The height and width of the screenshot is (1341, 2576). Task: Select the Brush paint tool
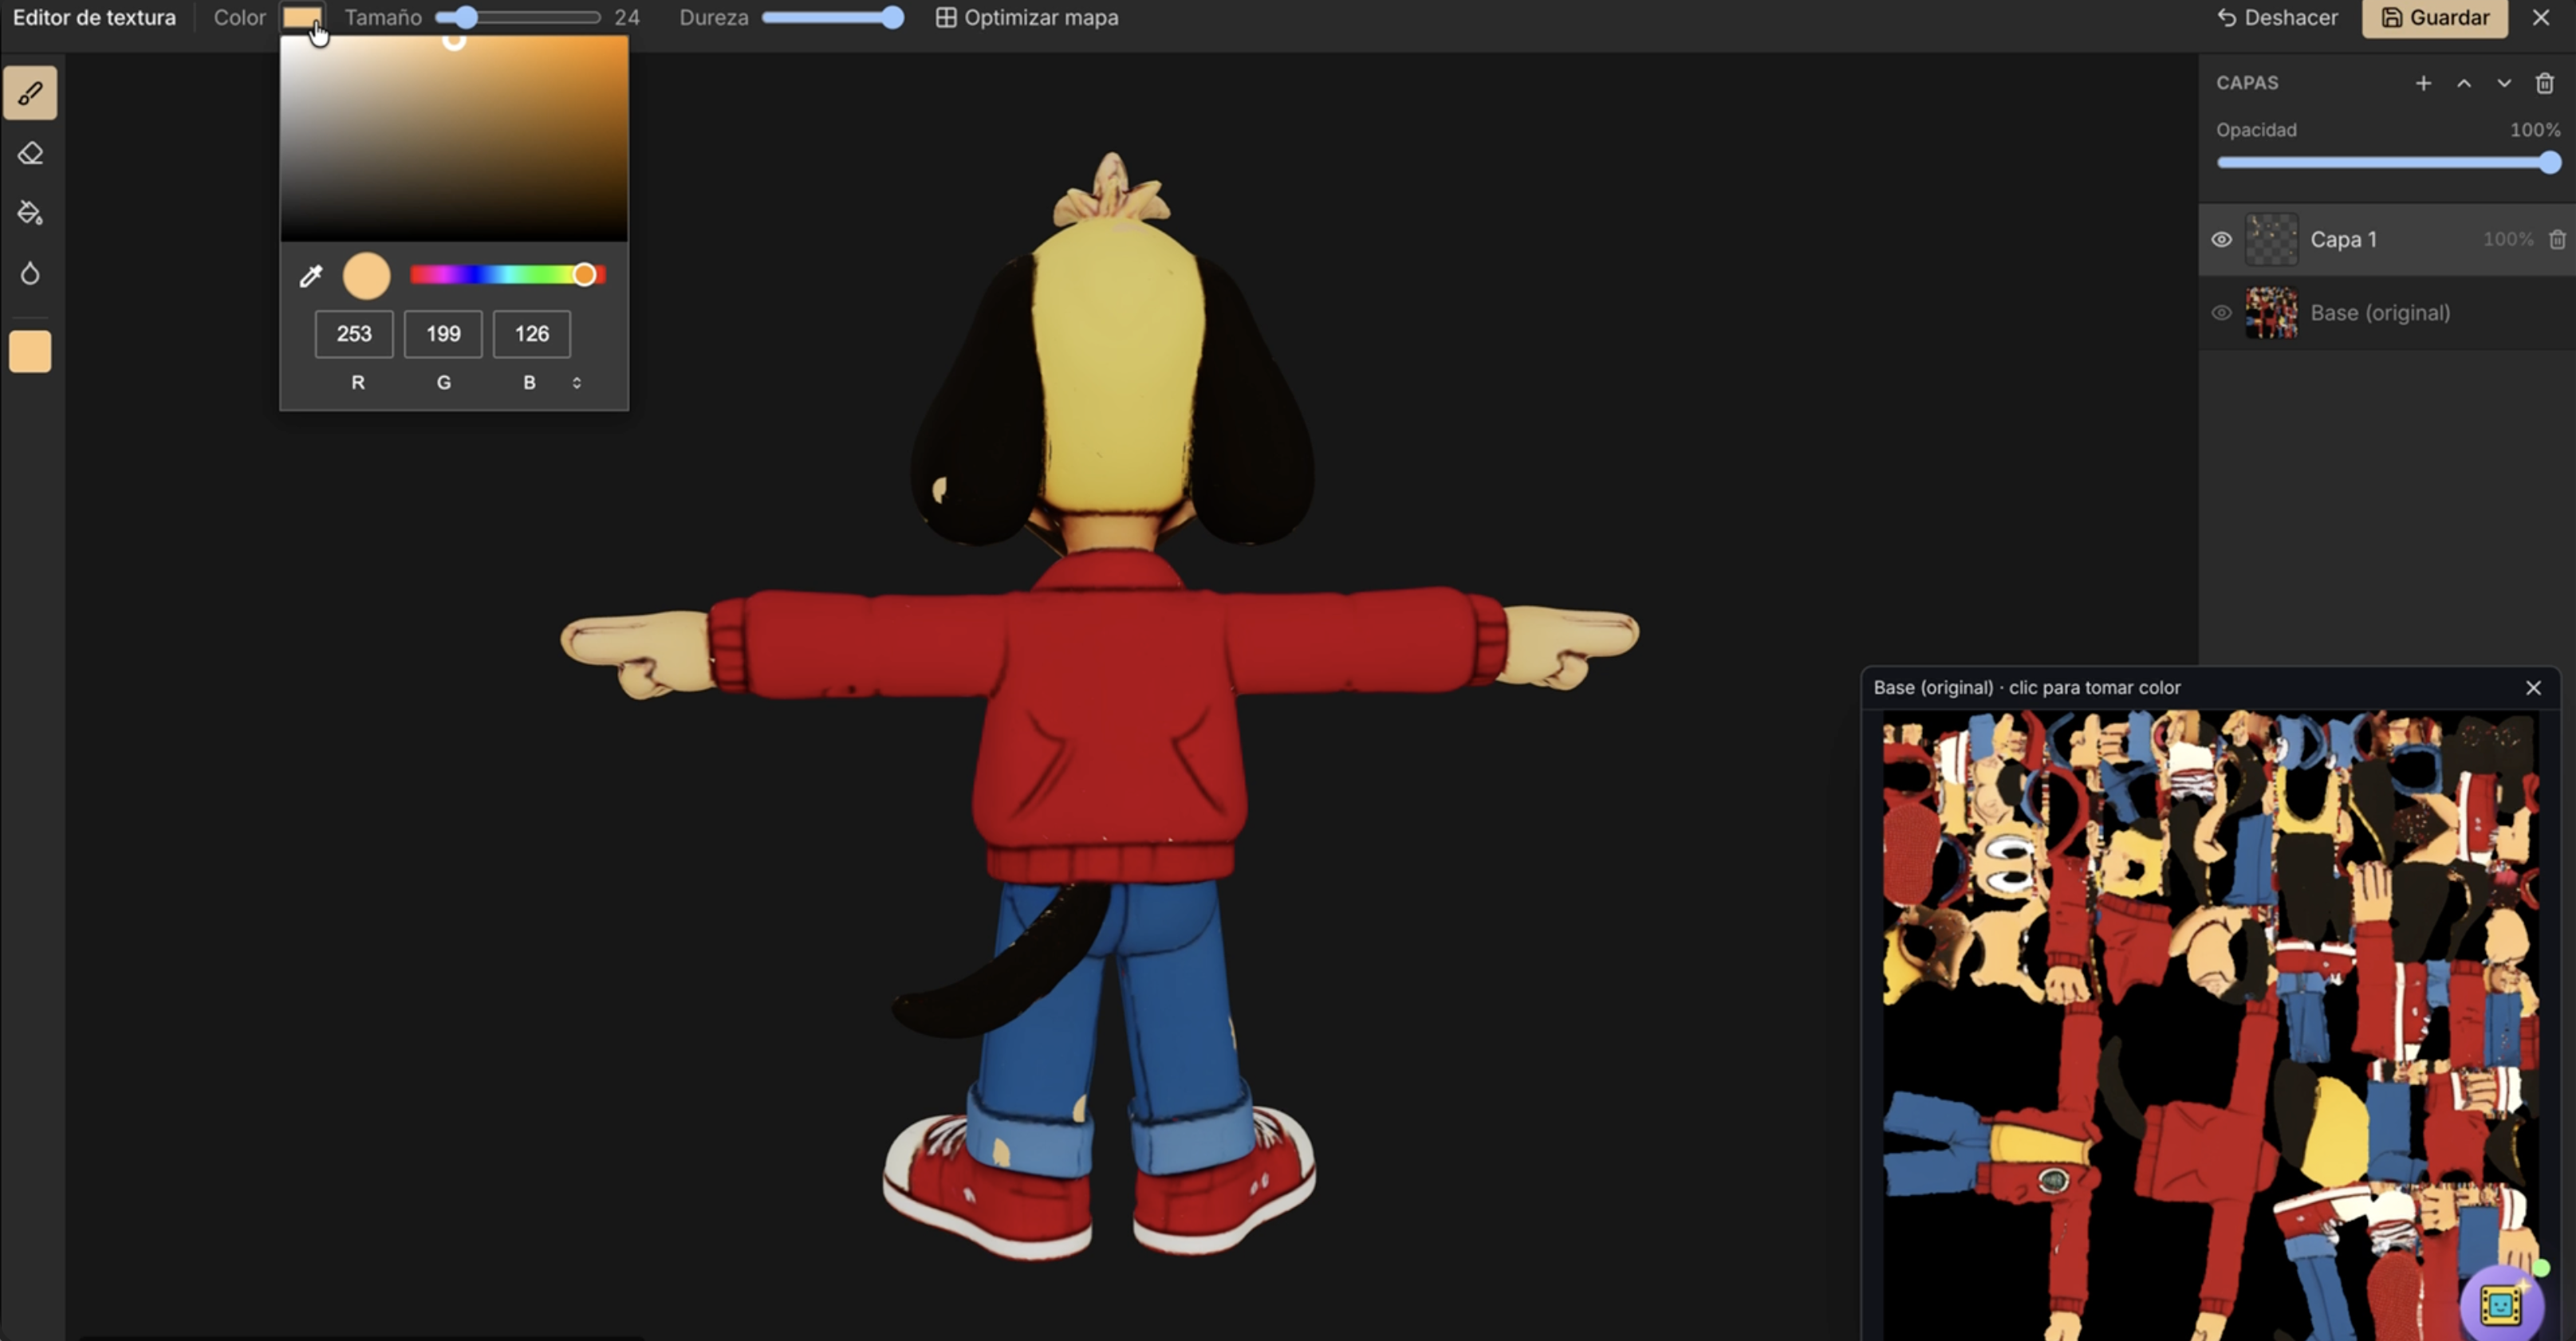click(x=30, y=93)
